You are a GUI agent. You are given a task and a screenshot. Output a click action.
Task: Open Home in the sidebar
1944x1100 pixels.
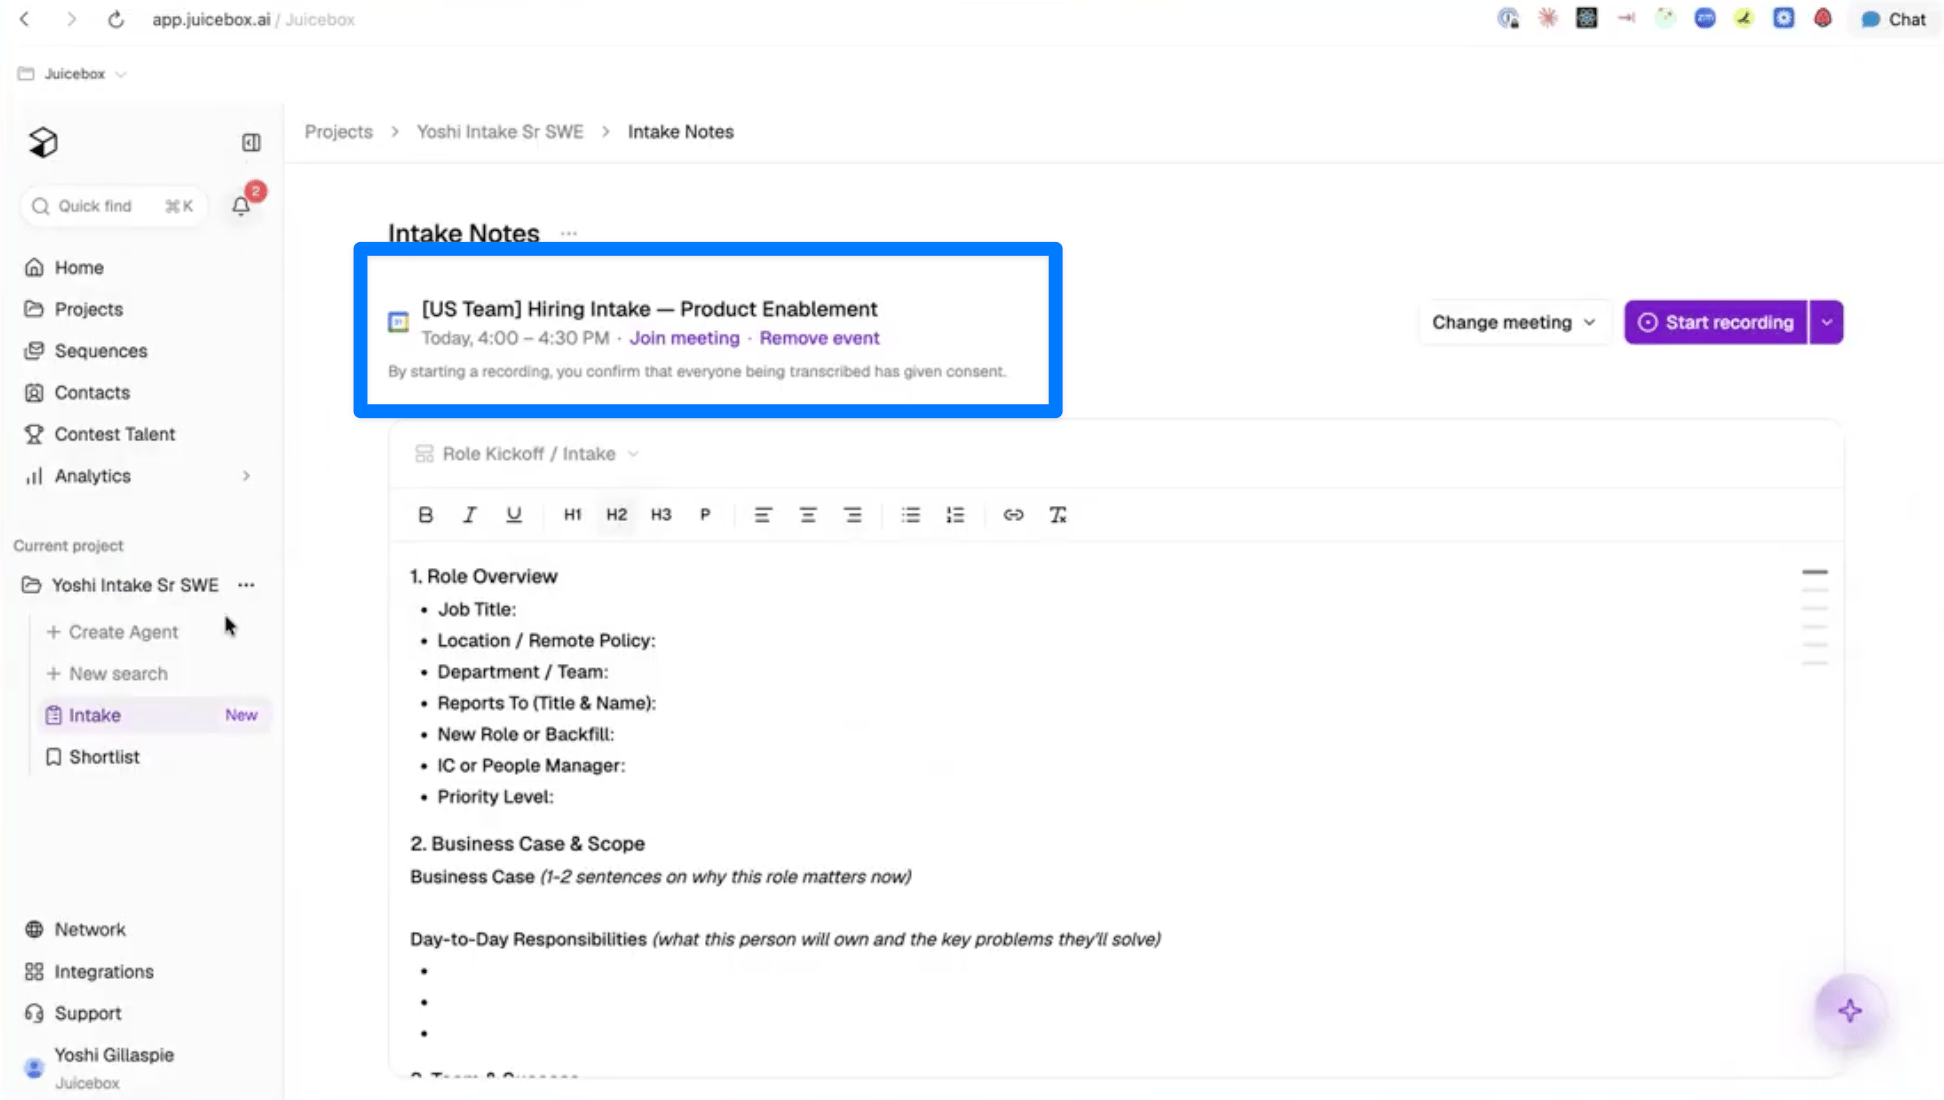[x=79, y=268]
